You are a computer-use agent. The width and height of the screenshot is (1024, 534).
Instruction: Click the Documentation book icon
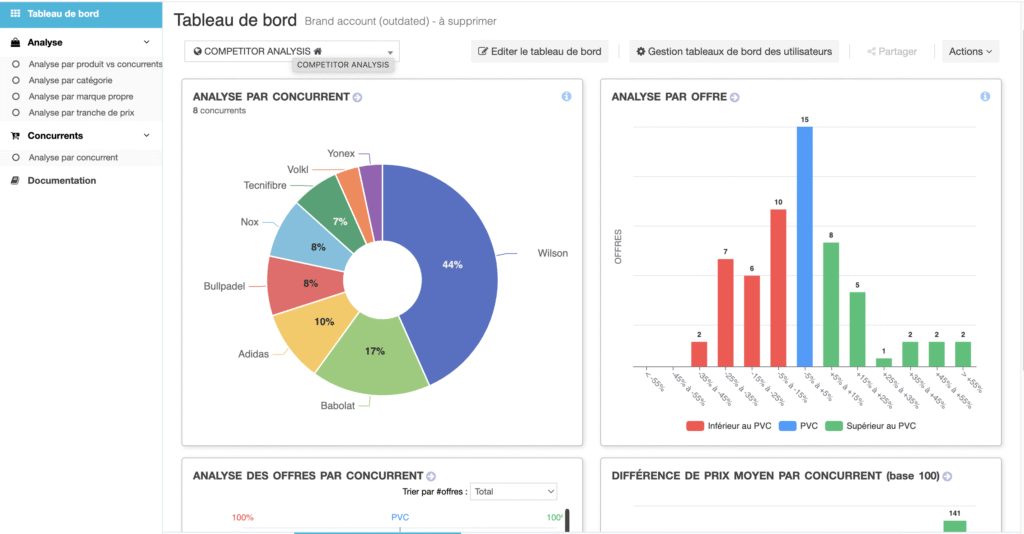pyautogui.click(x=15, y=181)
